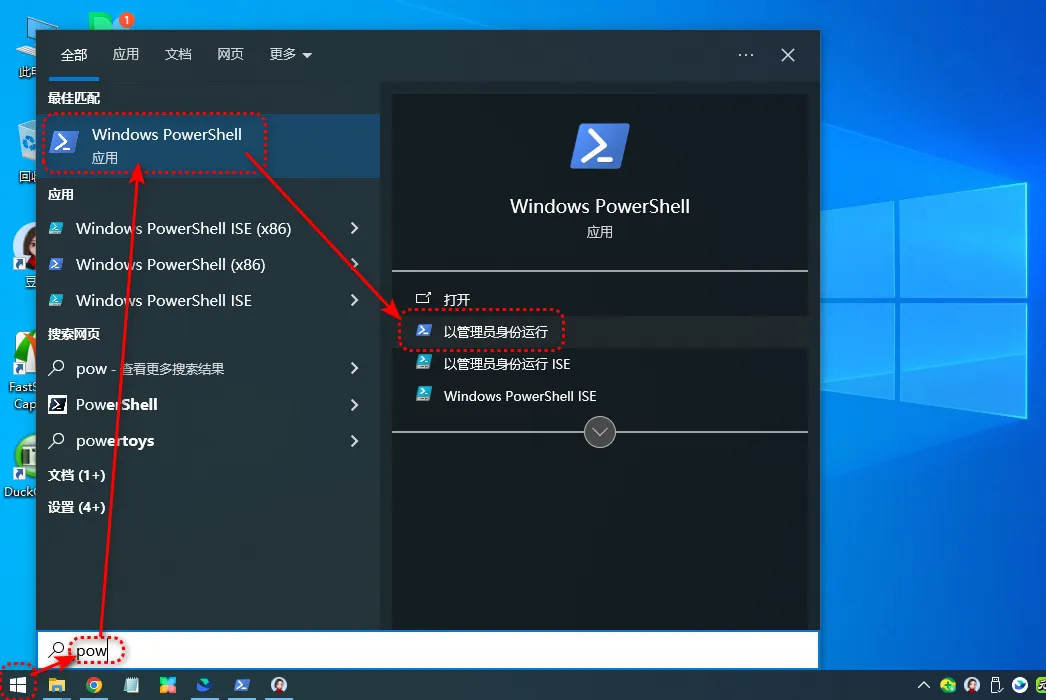
Task: Show 文档 (1+) results
Action: [x=76, y=475]
